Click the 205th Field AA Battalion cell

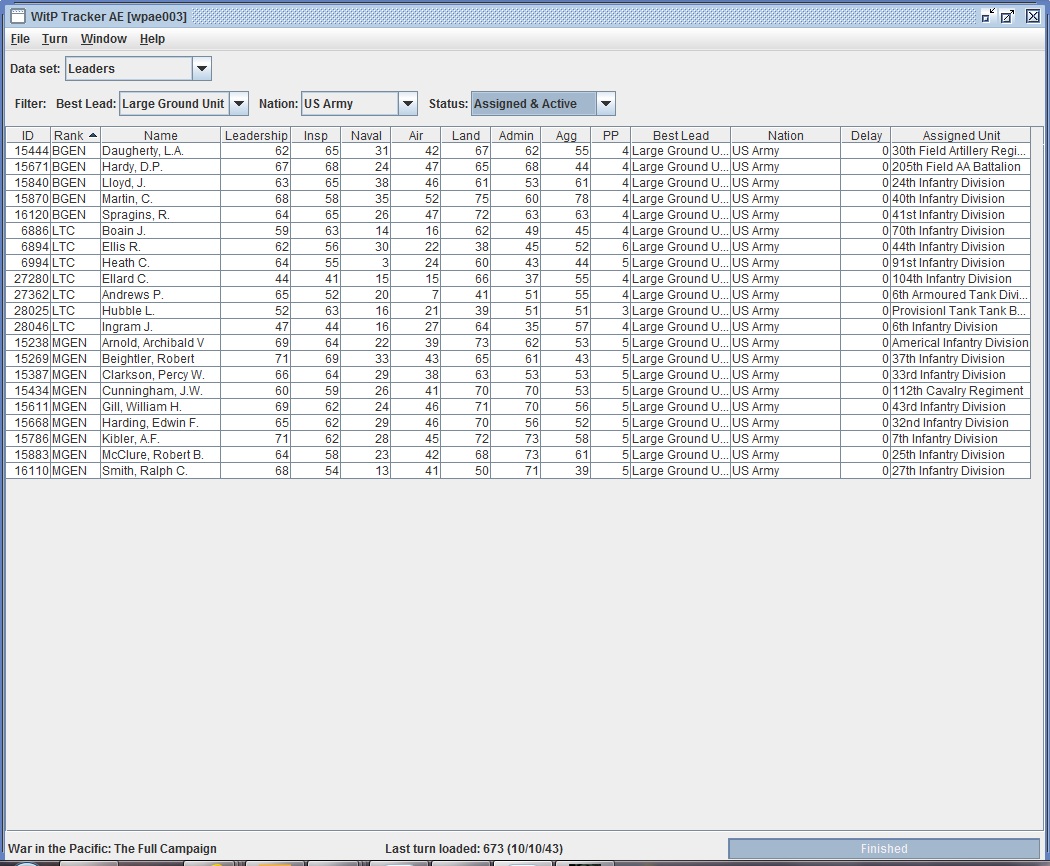(960, 167)
